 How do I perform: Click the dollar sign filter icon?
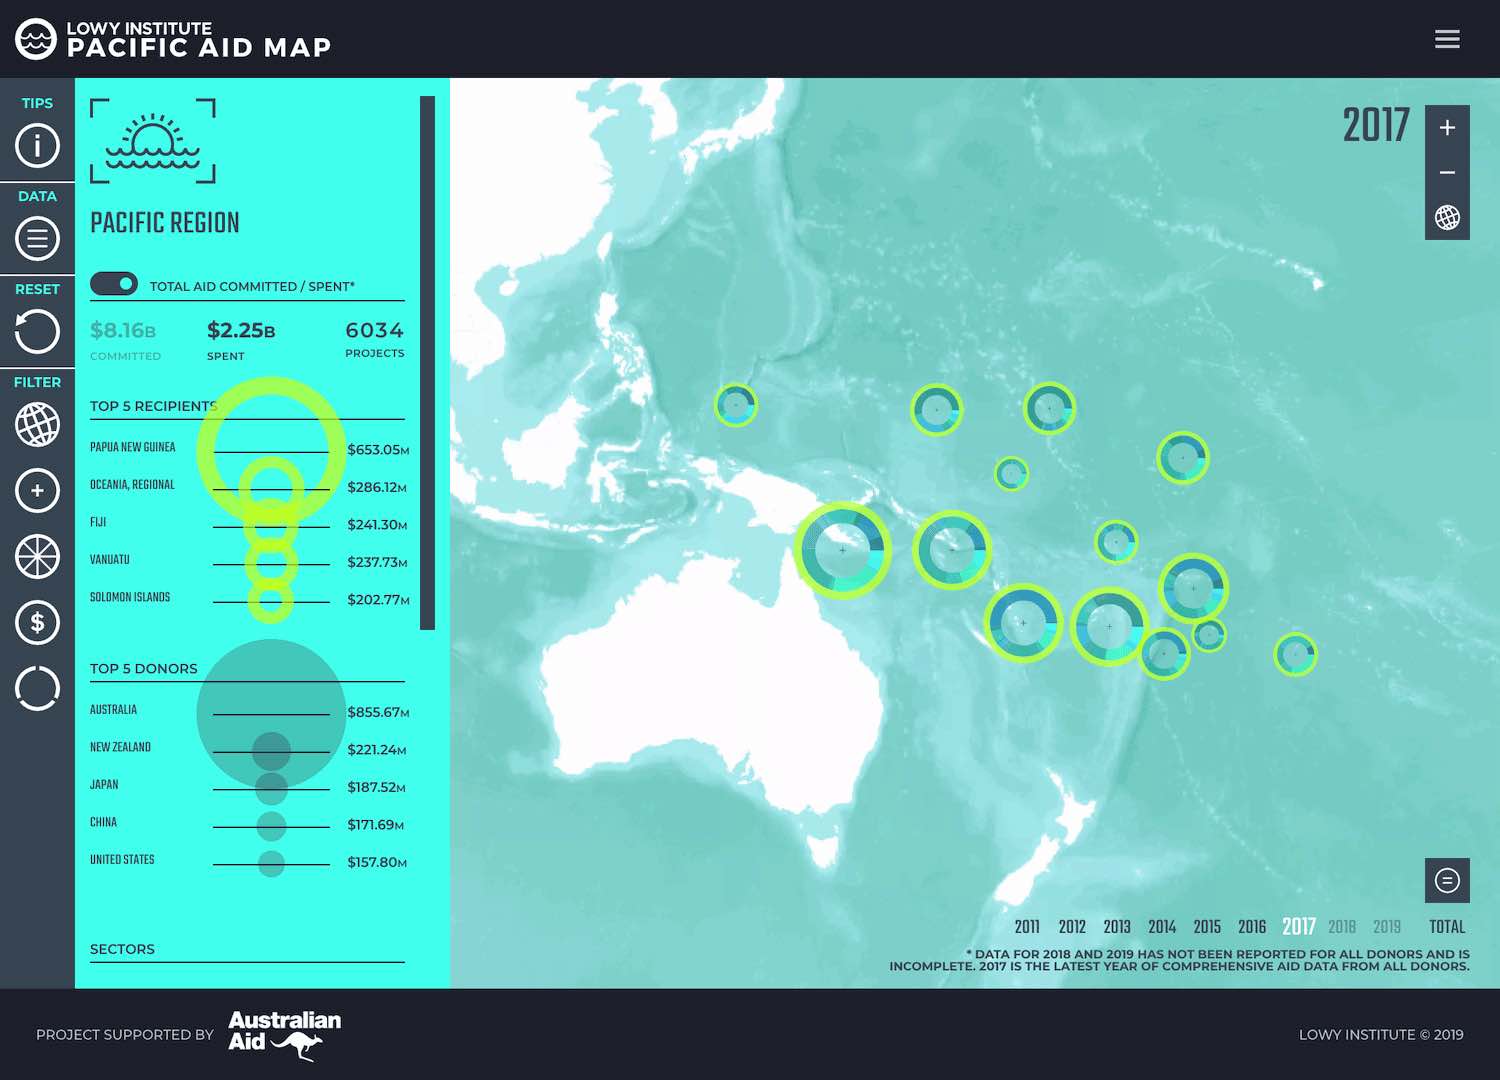(37, 623)
